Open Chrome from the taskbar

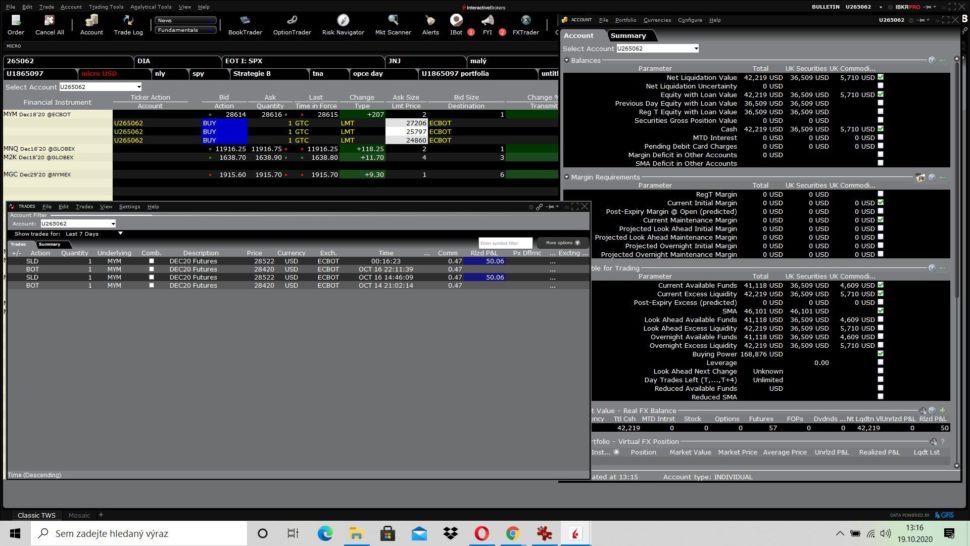click(x=512, y=533)
